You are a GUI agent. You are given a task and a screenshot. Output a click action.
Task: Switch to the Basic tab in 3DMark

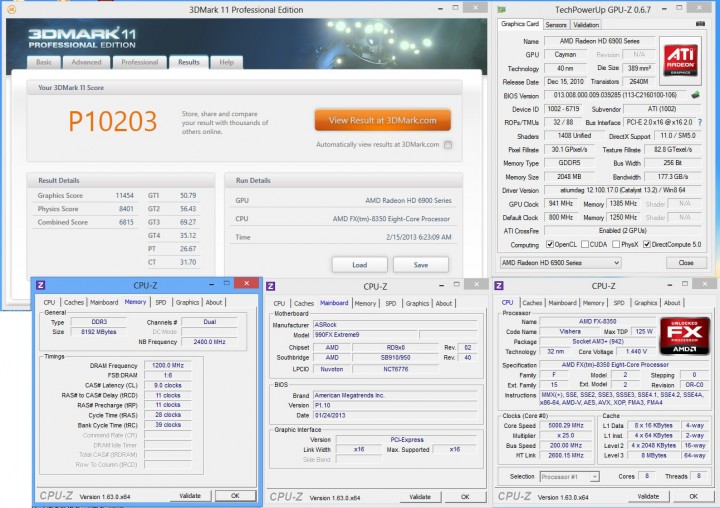click(44, 62)
